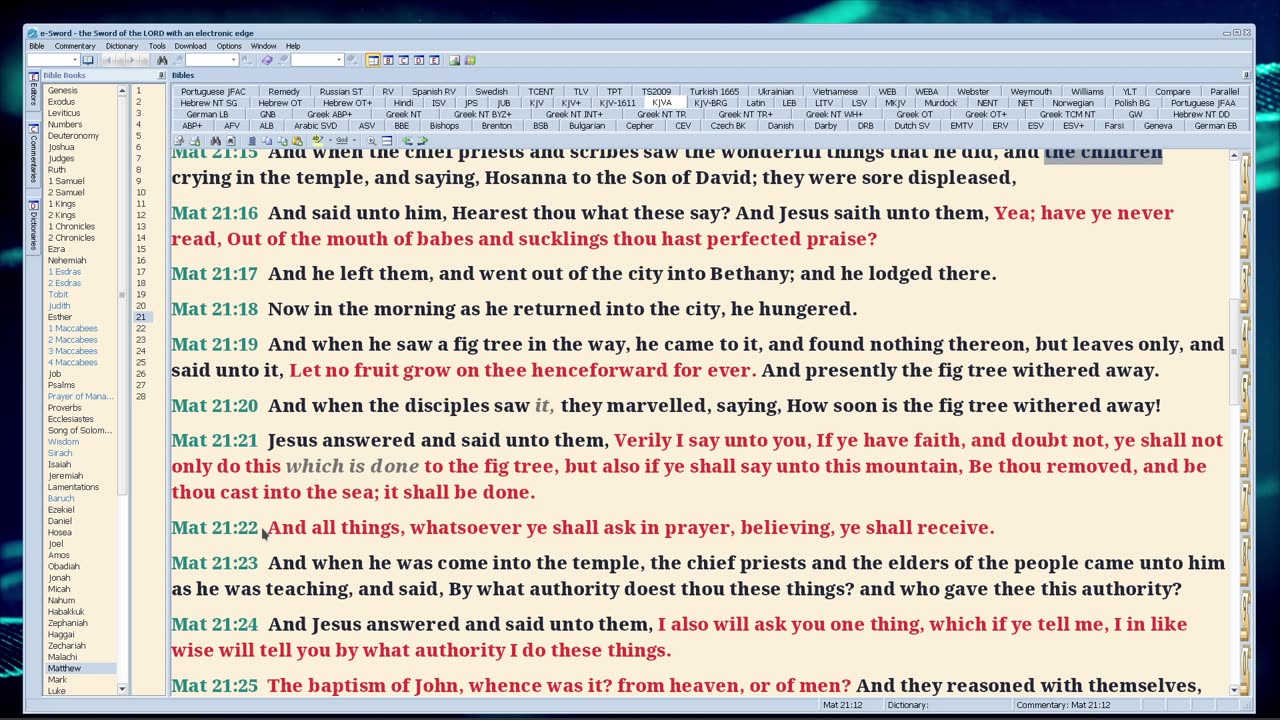The height and width of the screenshot is (720, 1280).
Task: Switch to the Compare tab
Action: [1172, 92]
